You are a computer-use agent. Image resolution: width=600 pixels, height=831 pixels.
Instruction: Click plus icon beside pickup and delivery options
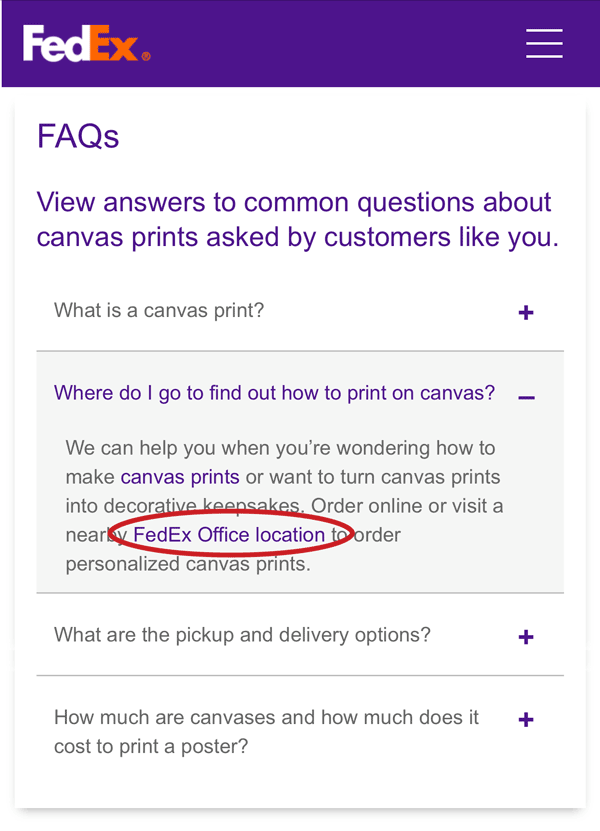(526, 636)
